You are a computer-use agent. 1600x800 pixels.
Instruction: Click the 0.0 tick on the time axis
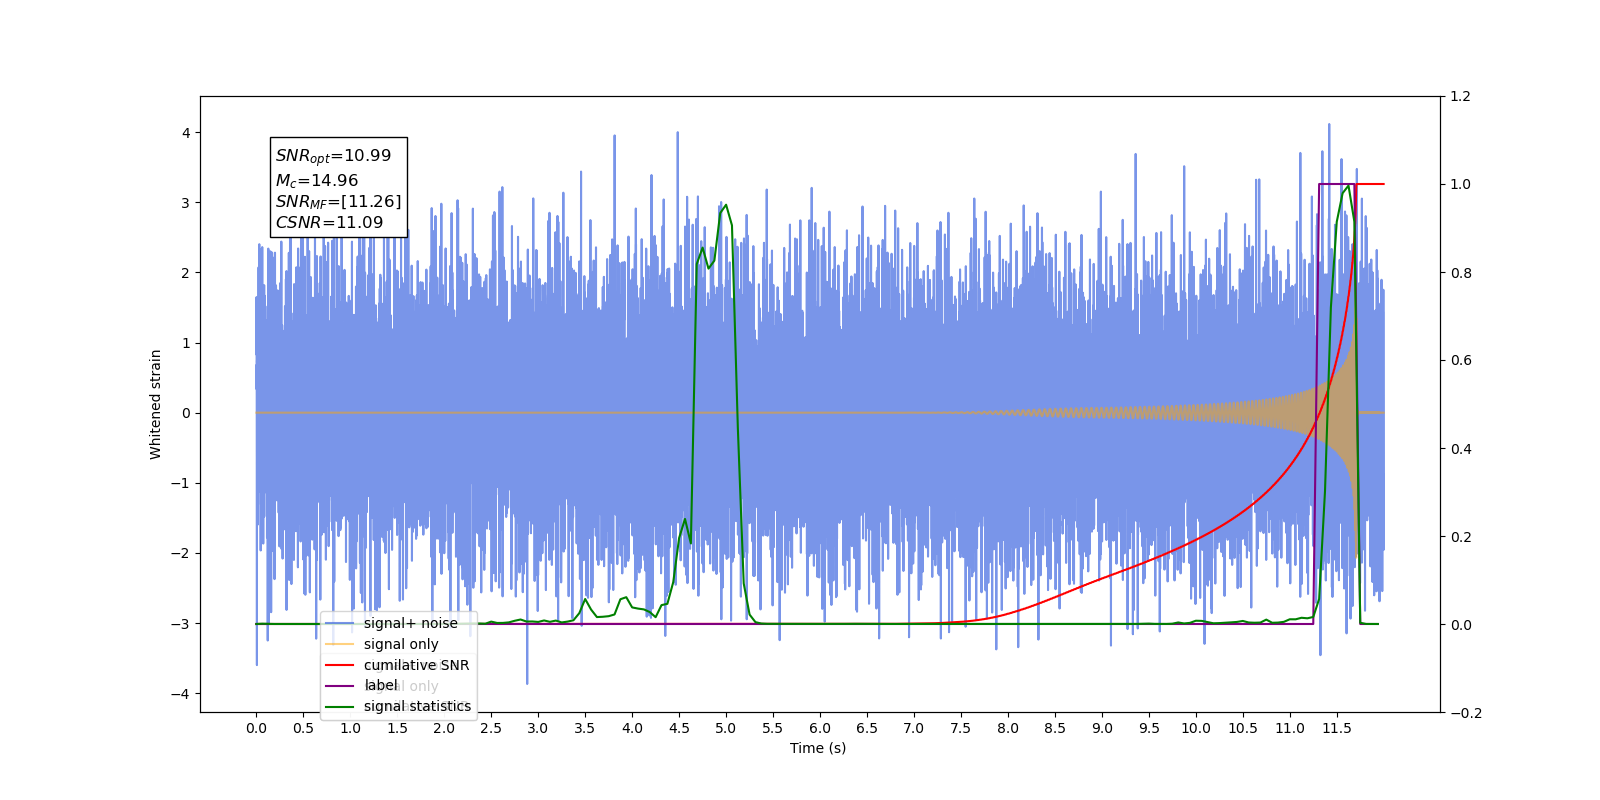256,728
